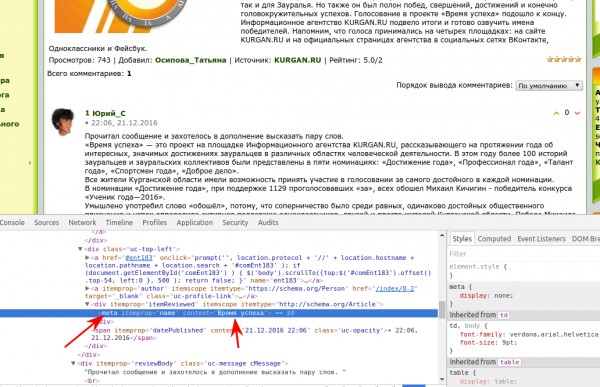
Task: Open the Network tab
Action: coord(82,222)
